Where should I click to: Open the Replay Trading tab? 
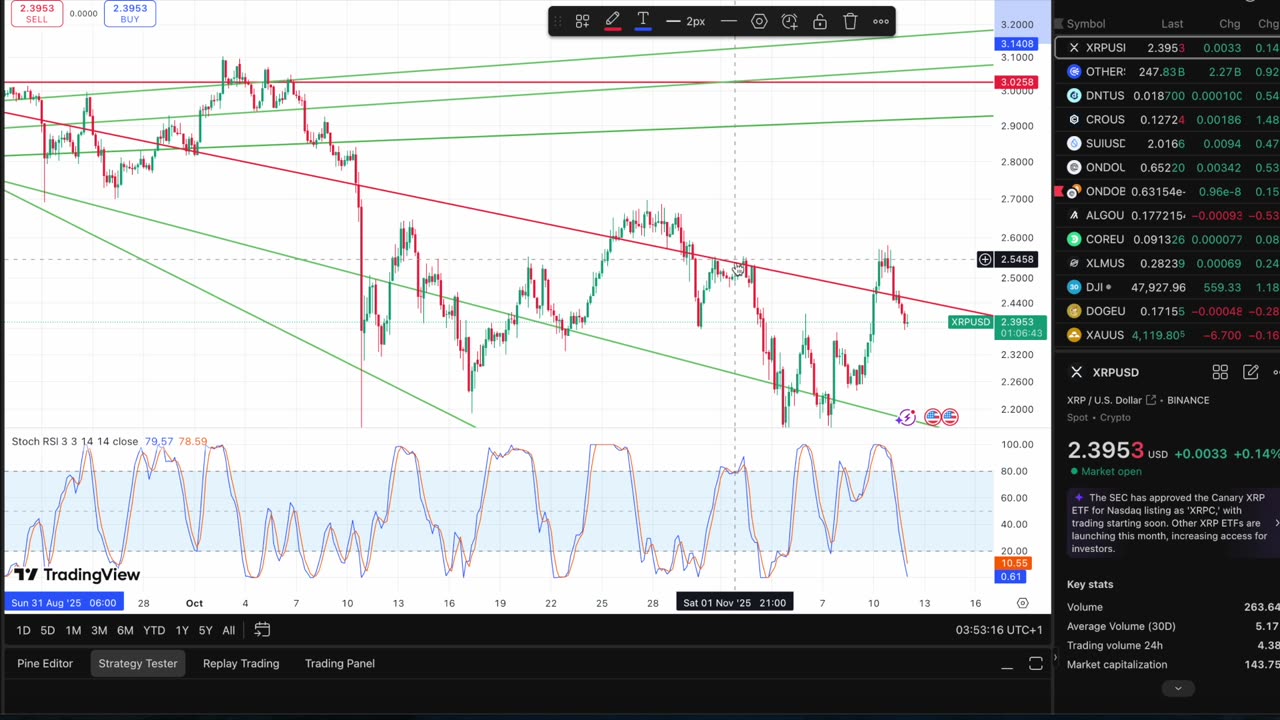(x=241, y=663)
